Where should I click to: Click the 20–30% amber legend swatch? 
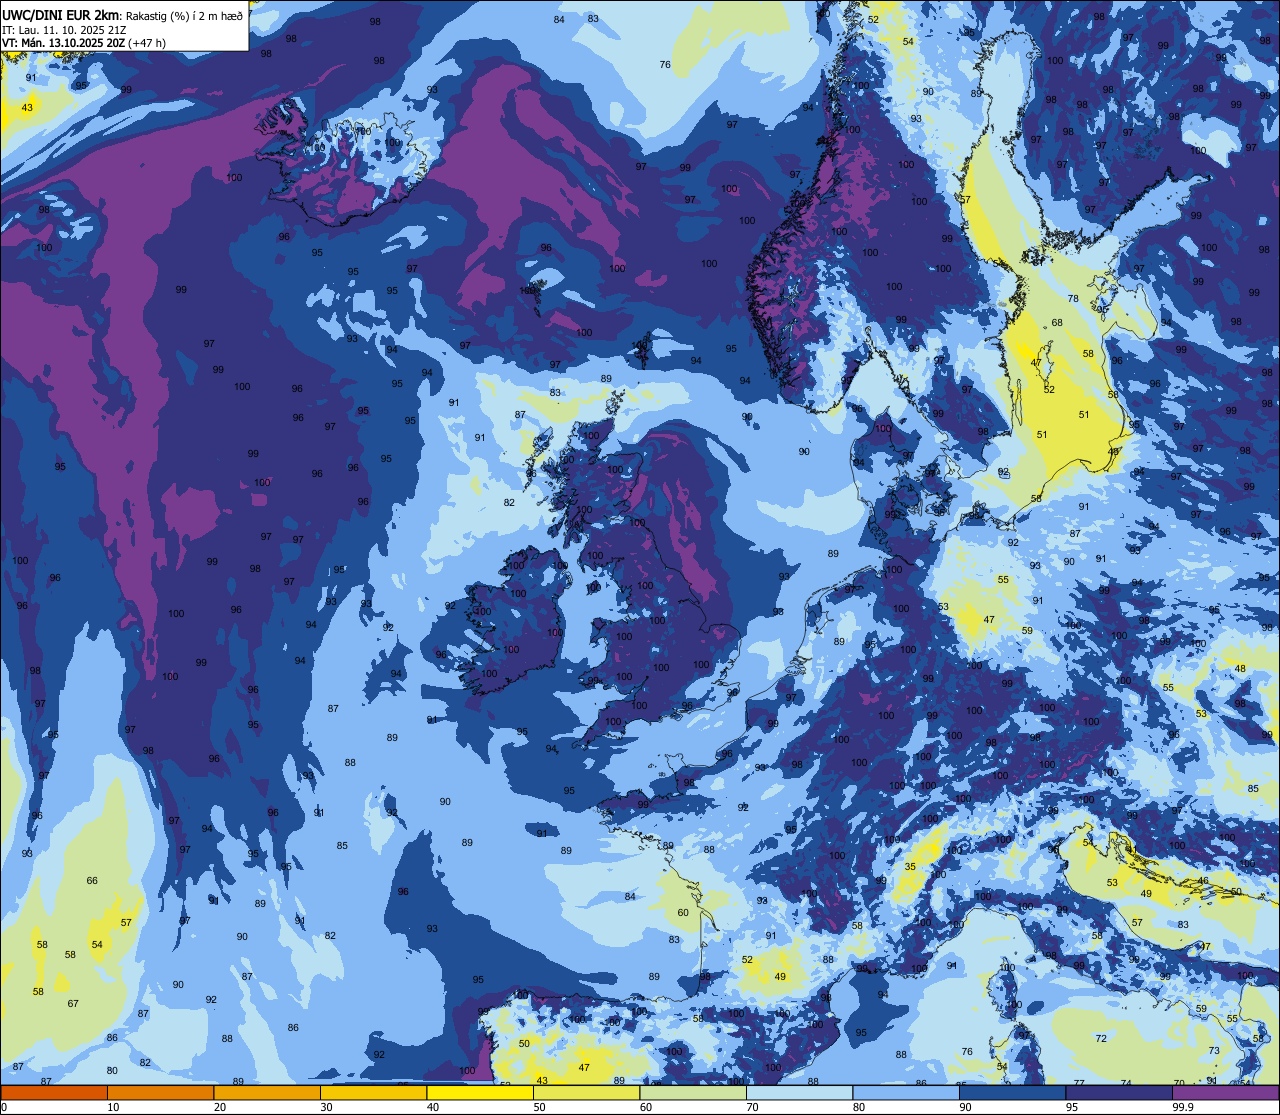click(267, 1093)
